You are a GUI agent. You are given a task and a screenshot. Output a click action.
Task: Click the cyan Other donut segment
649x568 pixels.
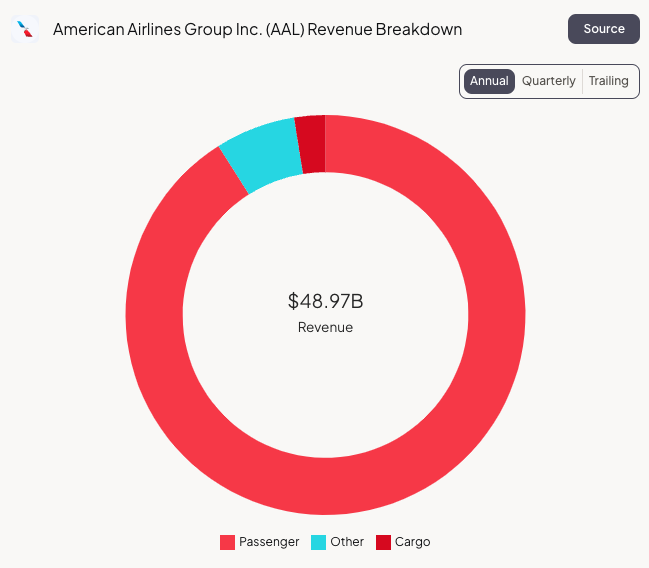262,156
